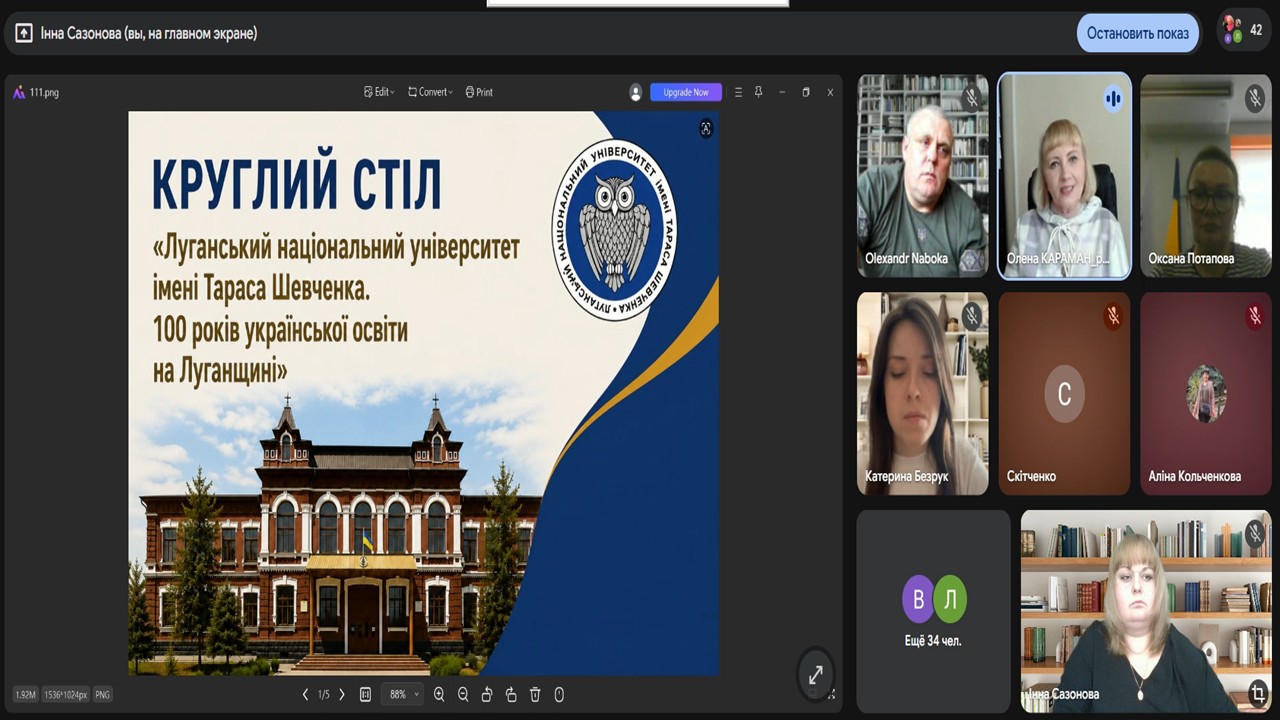Go to the next image
The image size is (1280, 720).
click(x=342, y=694)
